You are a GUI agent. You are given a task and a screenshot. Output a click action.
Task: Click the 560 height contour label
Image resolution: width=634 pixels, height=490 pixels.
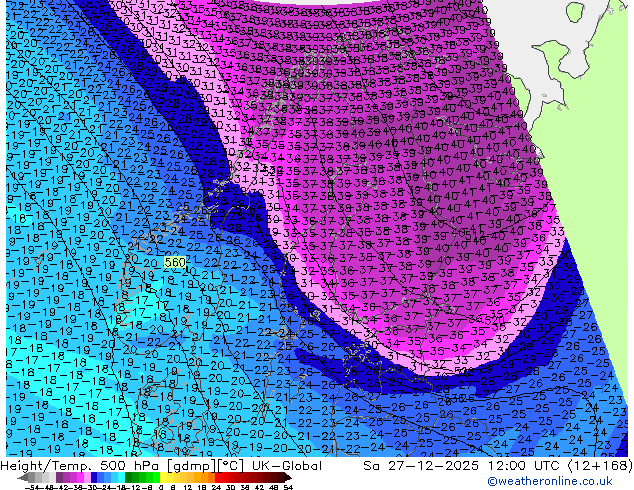(x=175, y=262)
